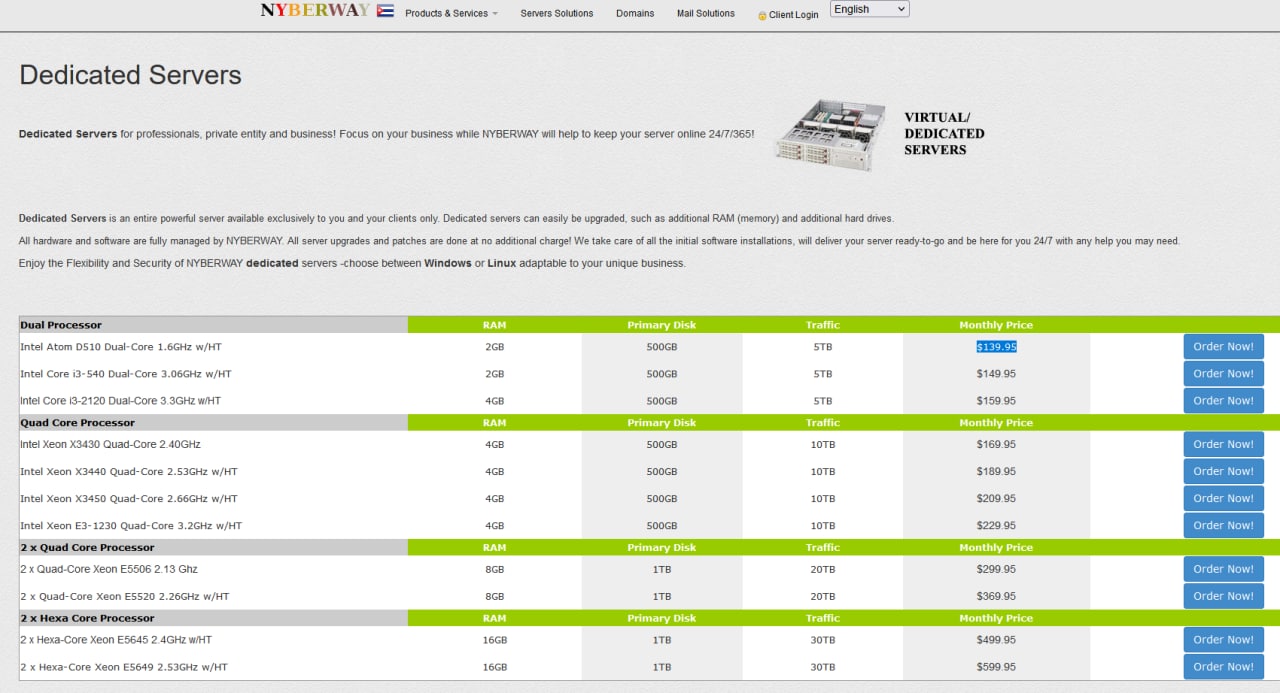Click Intel Xeon E3-1230 Quad-Core text
This screenshot has width=1280, height=693.
[131, 526]
